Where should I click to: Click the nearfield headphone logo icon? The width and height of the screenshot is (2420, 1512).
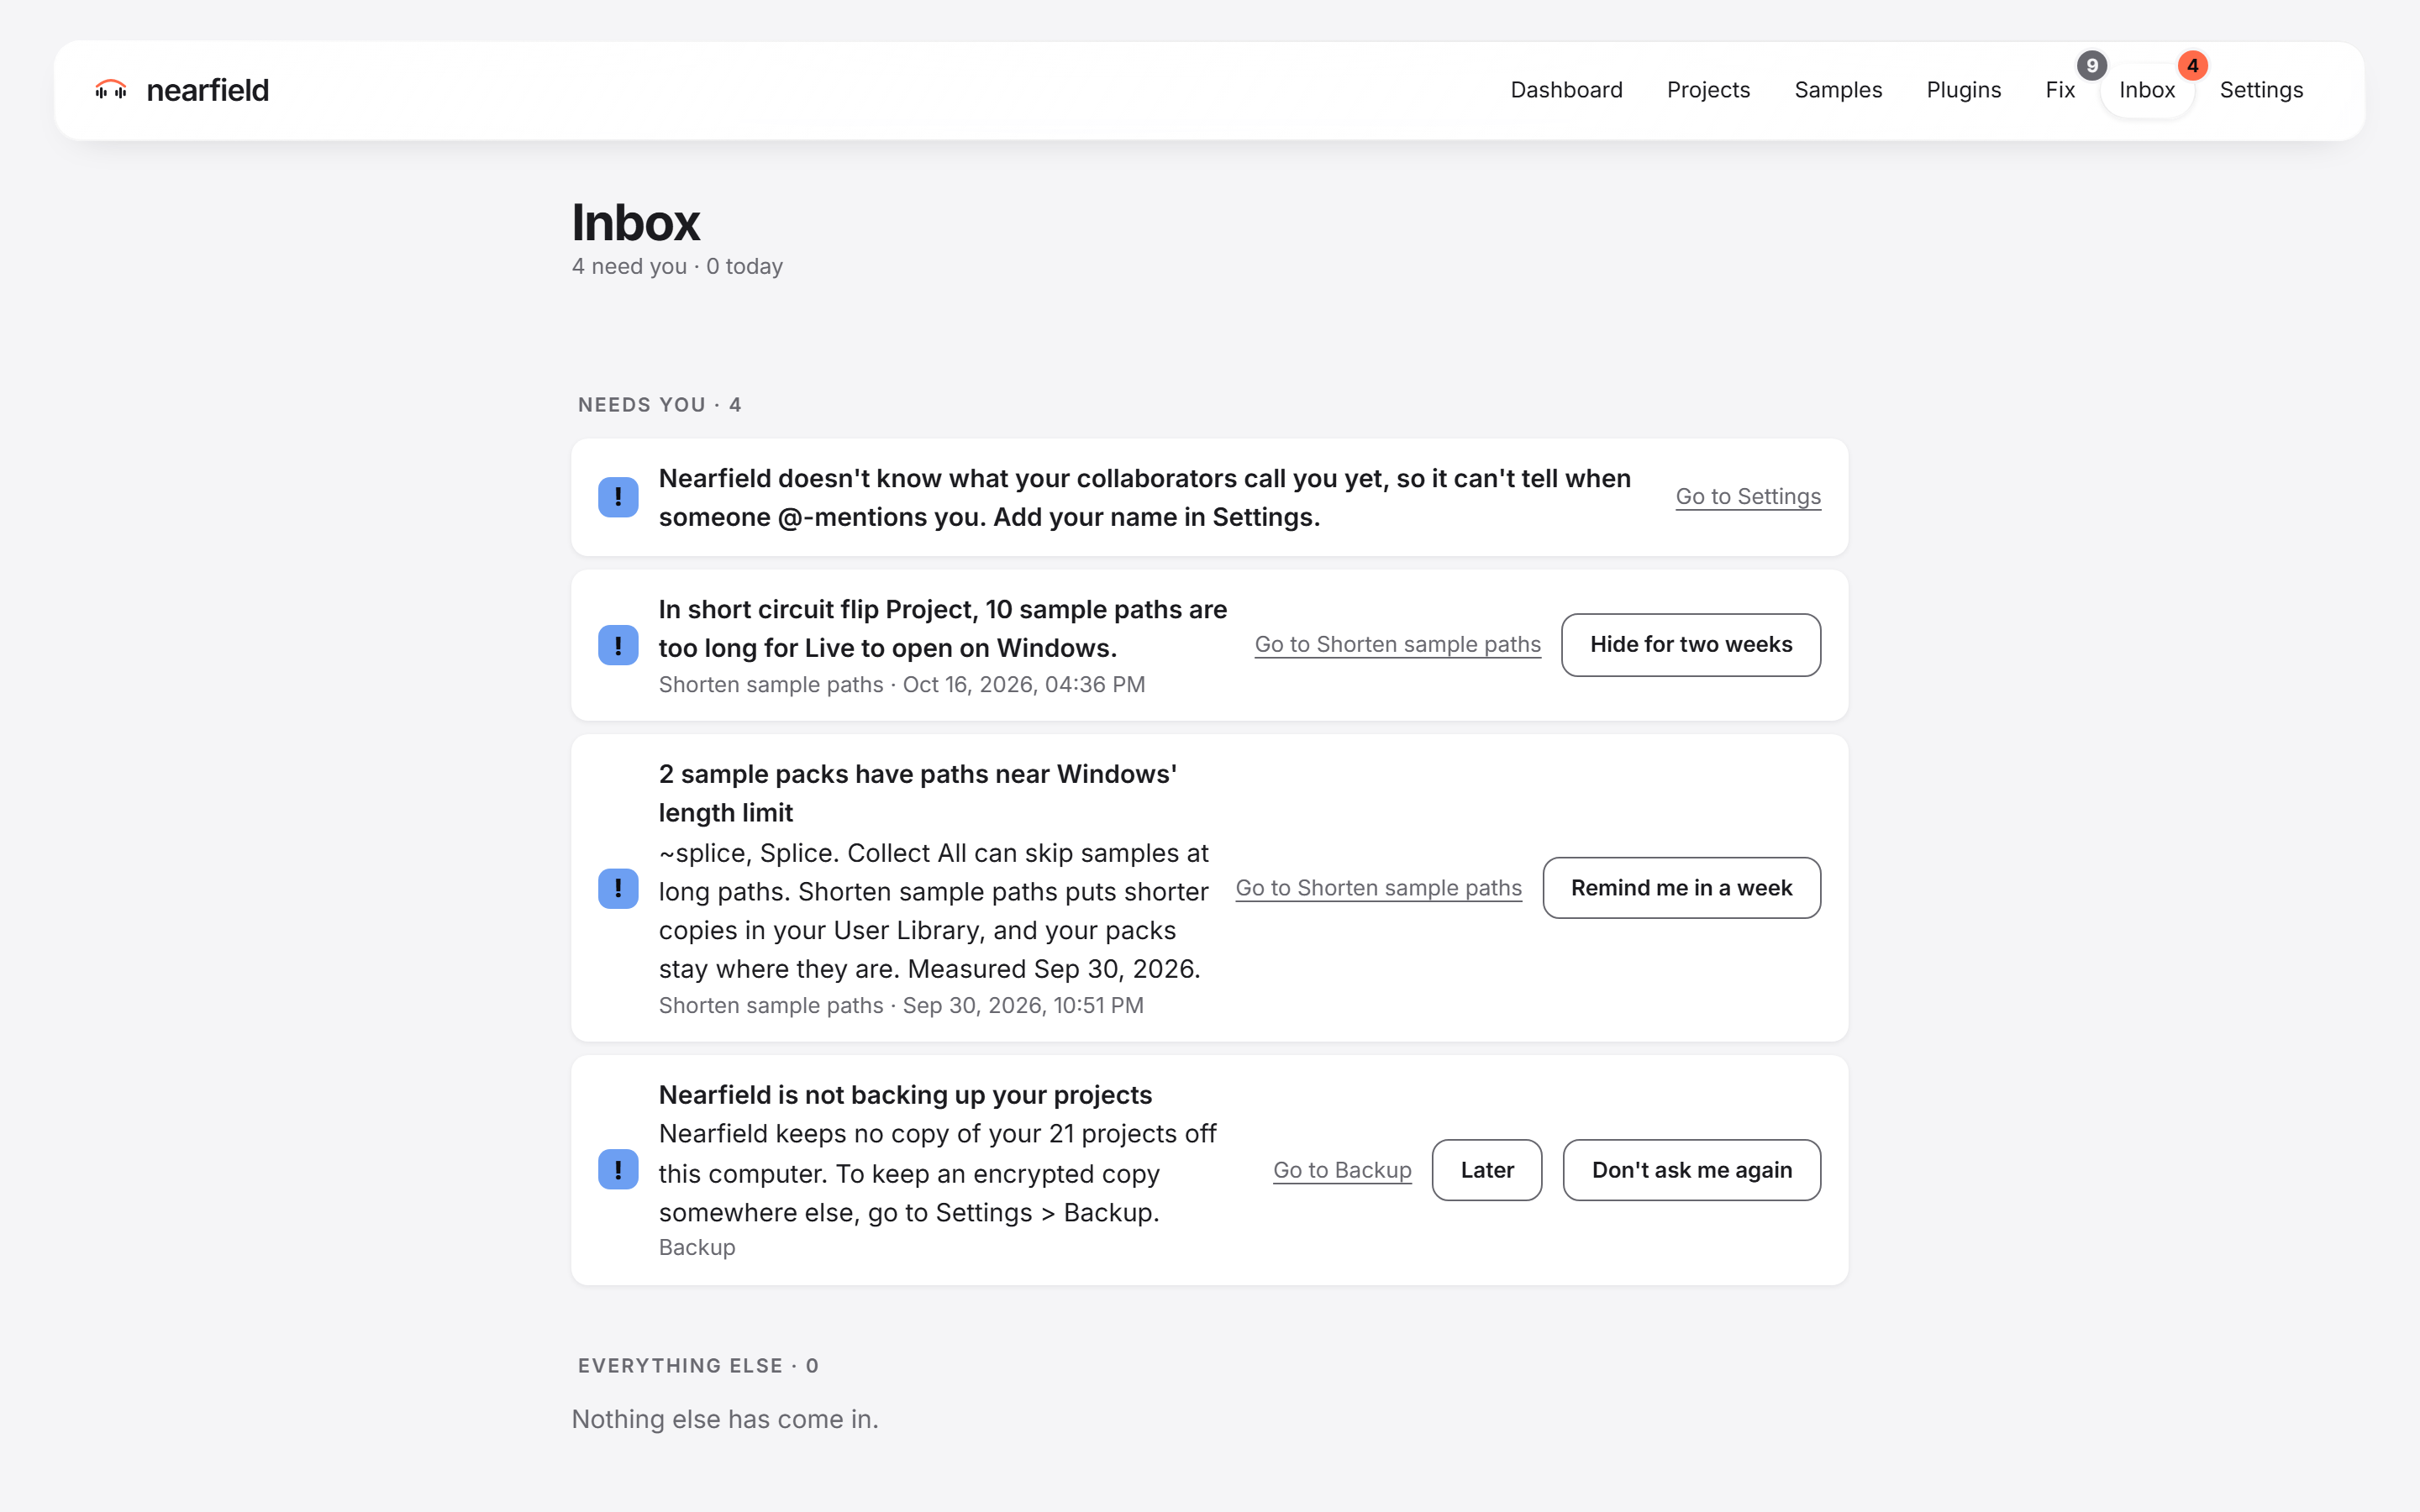click(x=111, y=90)
